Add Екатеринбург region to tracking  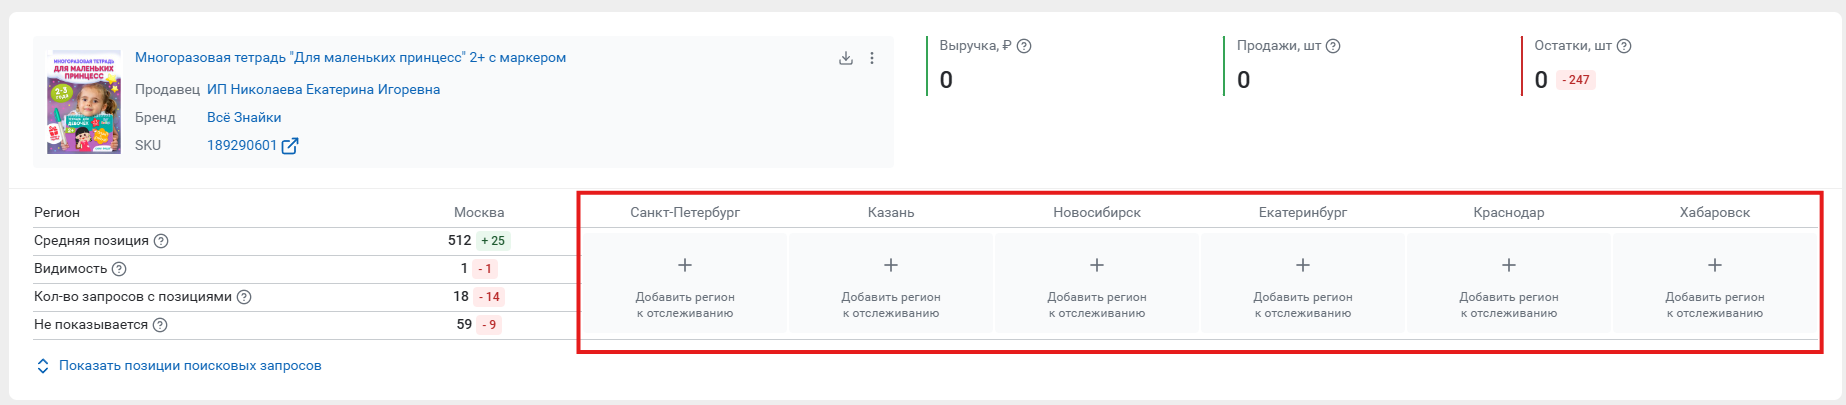click(1303, 284)
